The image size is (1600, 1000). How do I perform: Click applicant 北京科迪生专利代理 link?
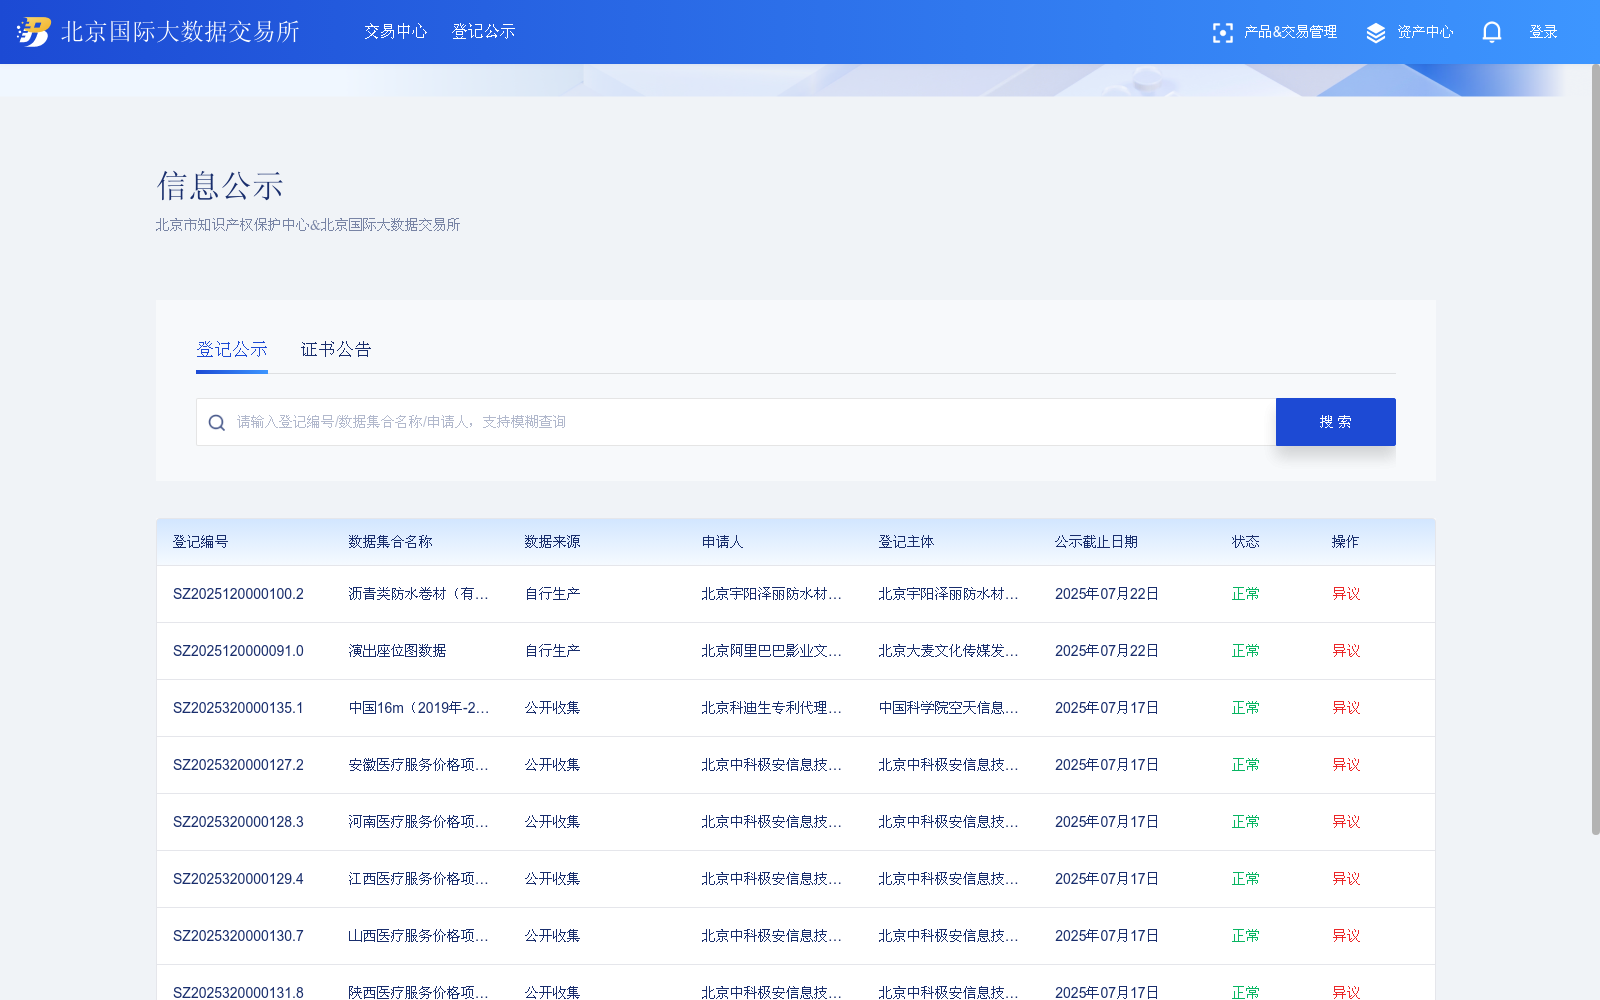(770, 707)
